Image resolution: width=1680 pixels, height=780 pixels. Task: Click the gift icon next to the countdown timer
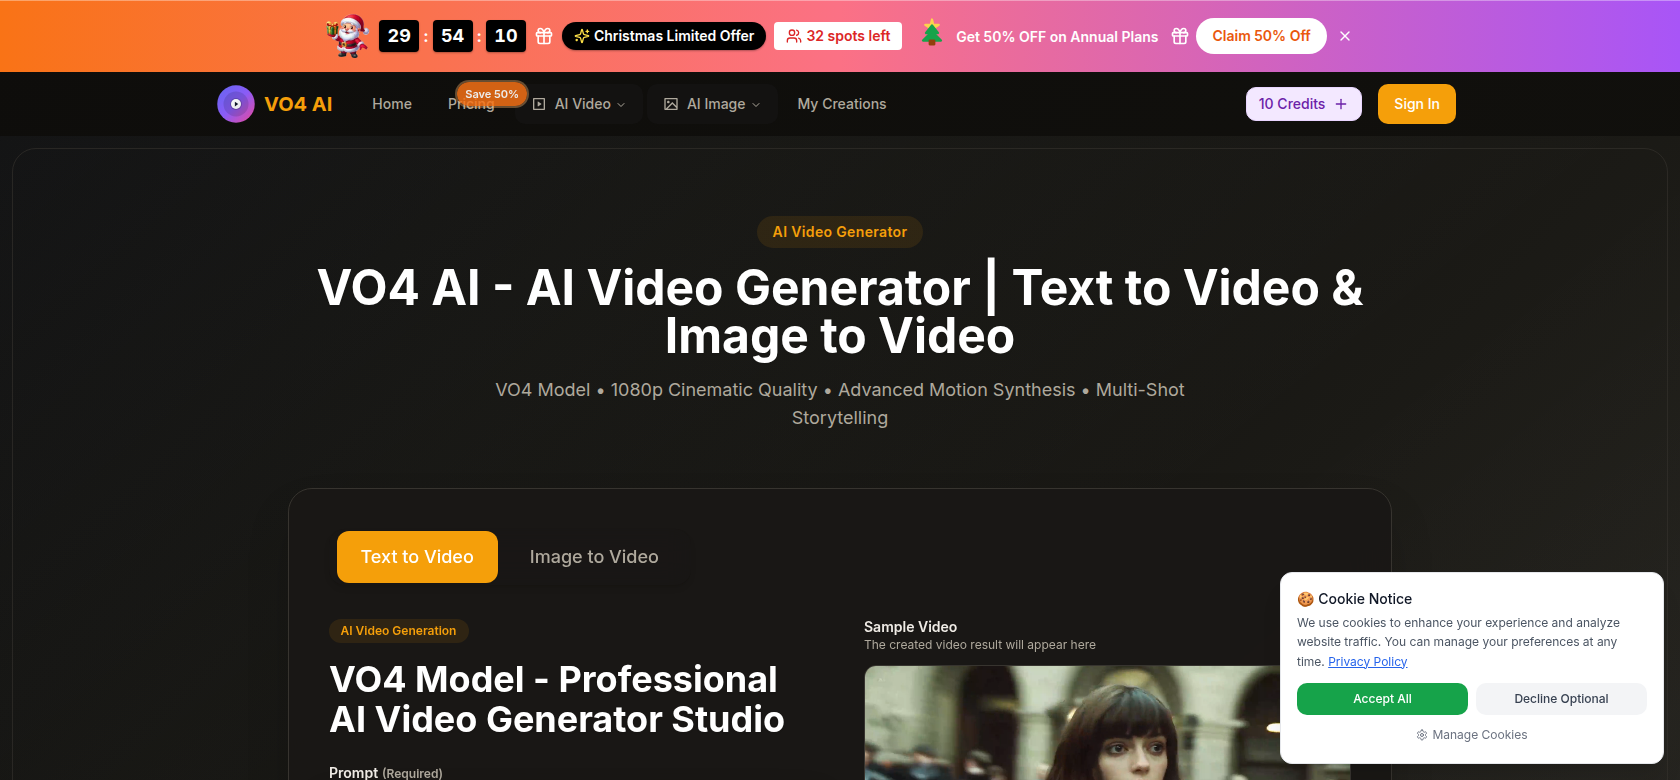point(544,36)
